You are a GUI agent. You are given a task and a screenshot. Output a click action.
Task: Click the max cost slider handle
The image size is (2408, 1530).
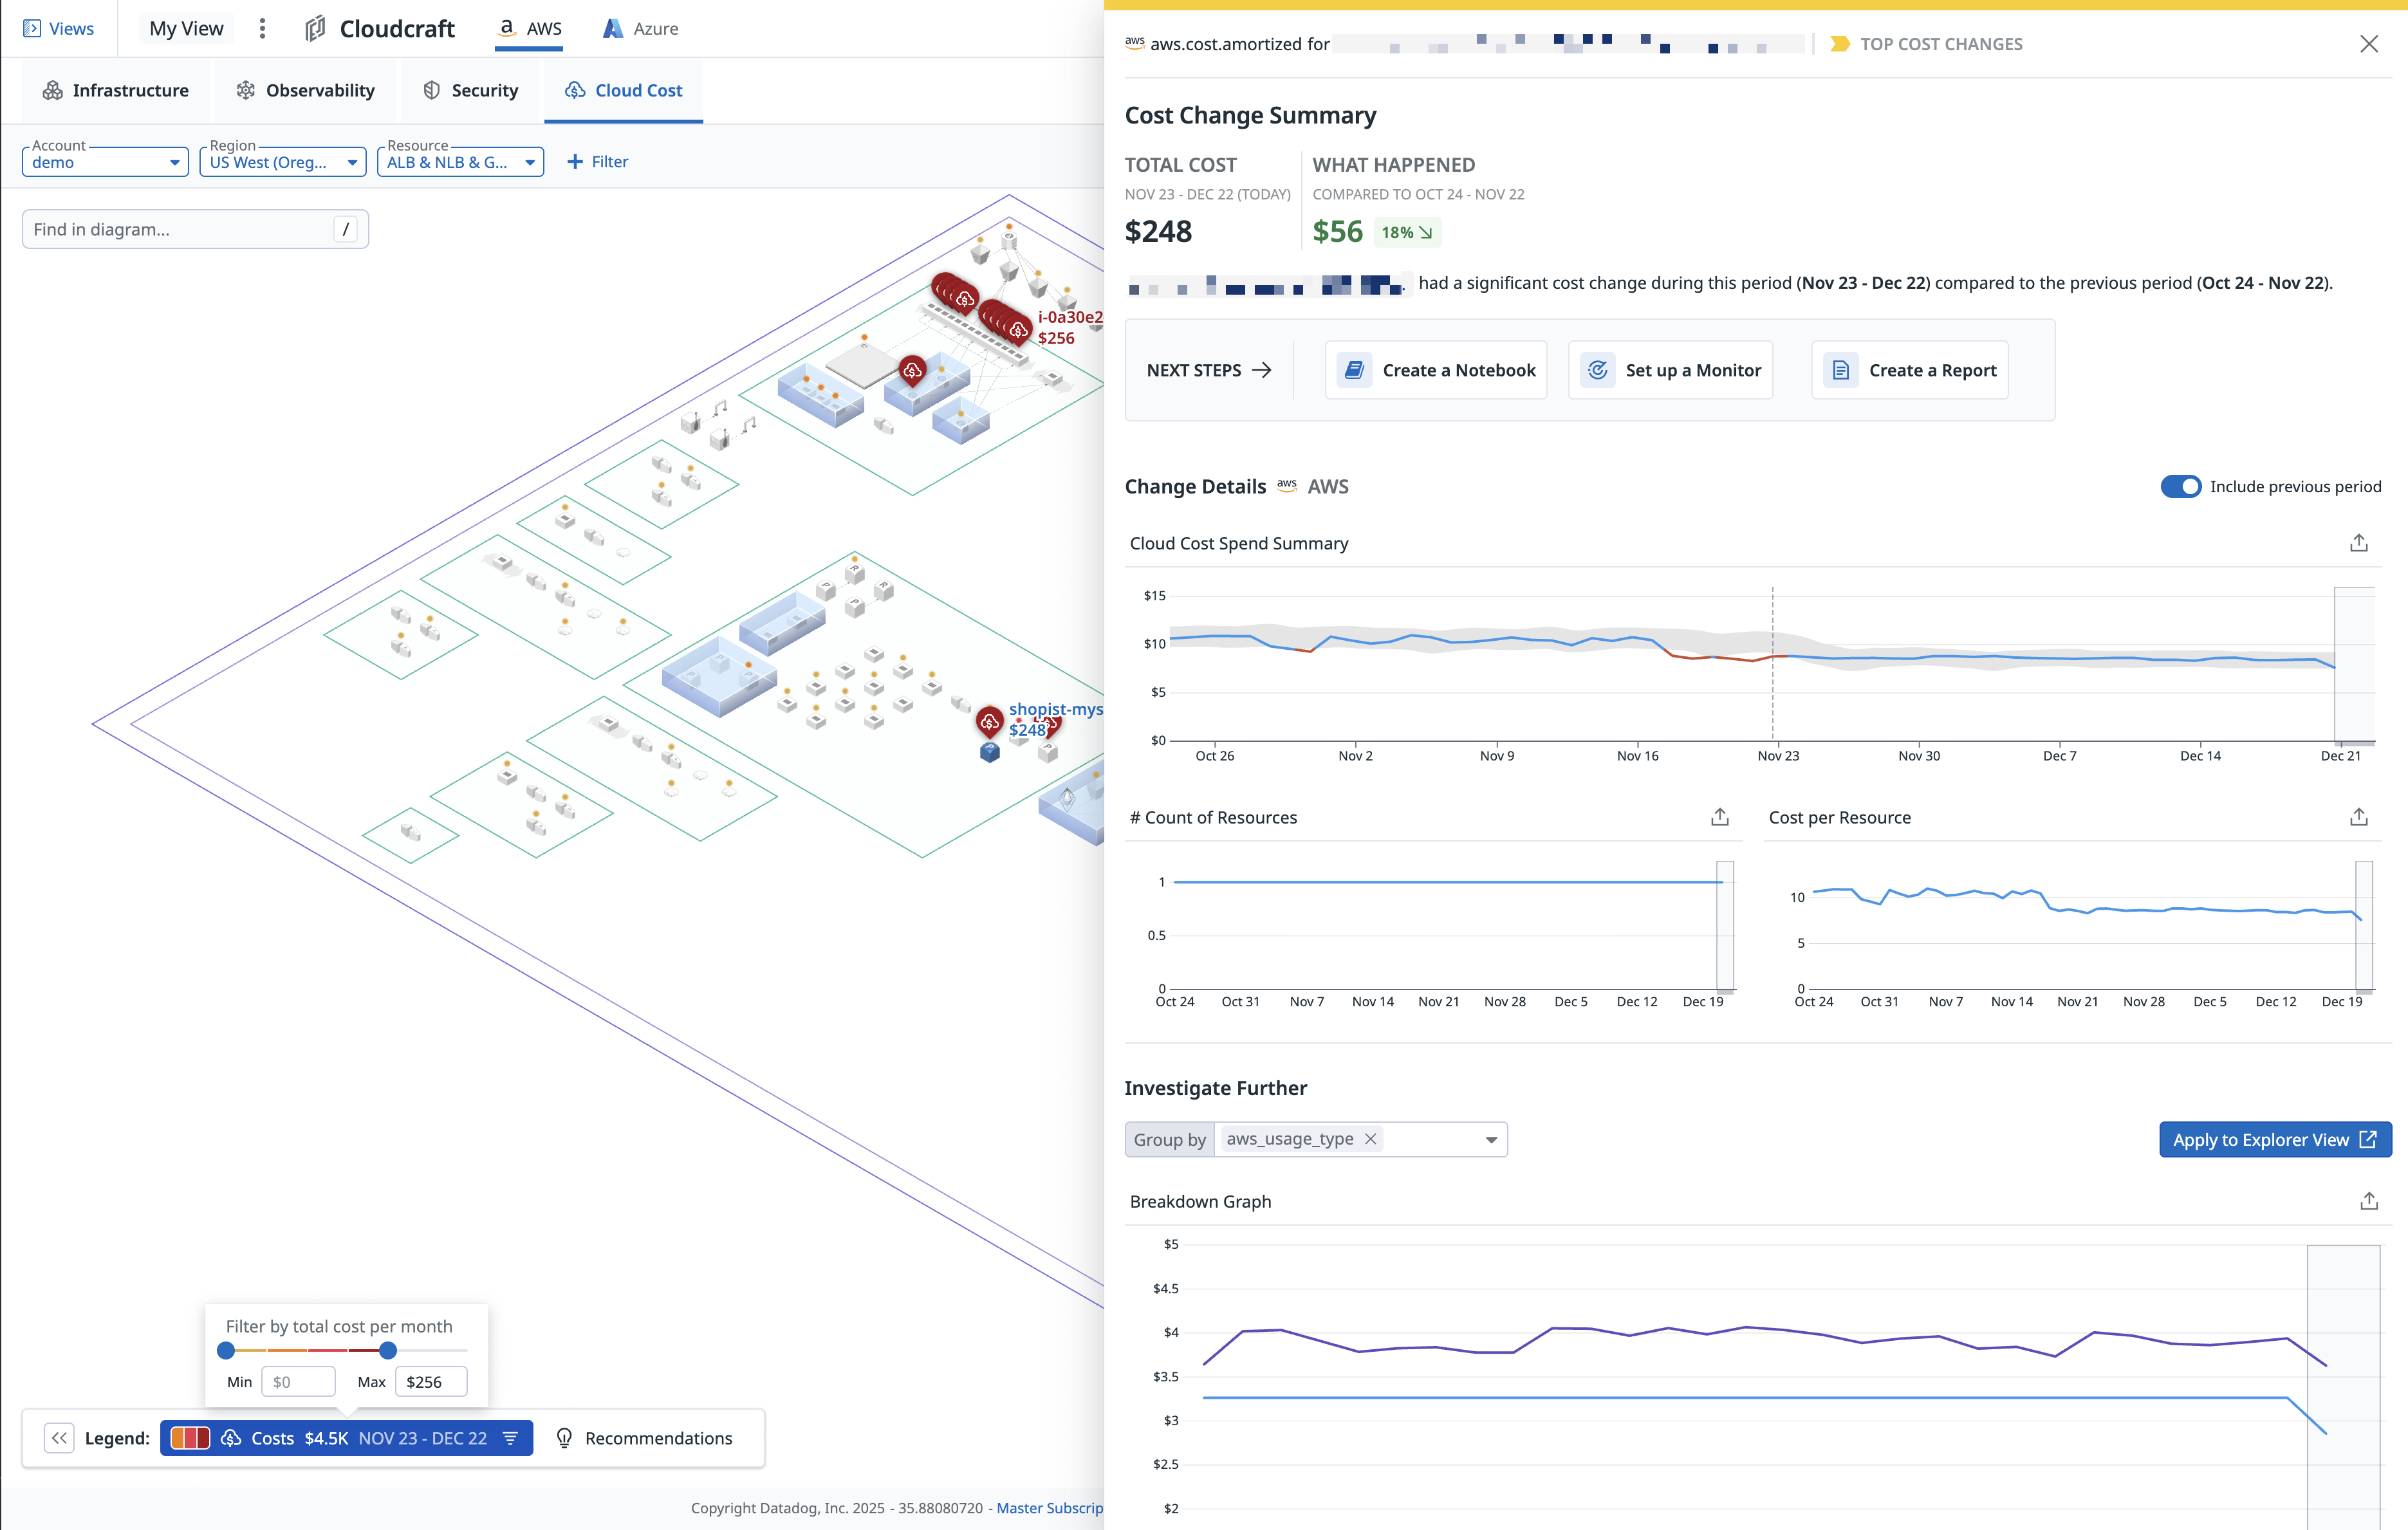click(388, 1350)
